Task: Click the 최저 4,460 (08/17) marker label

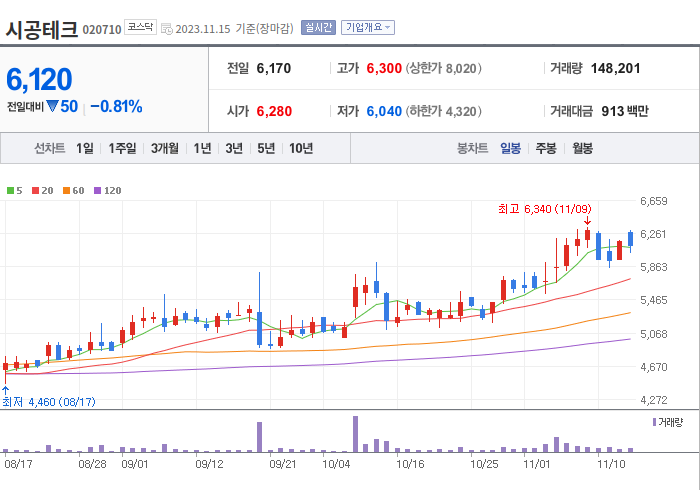Action: pos(49,402)
